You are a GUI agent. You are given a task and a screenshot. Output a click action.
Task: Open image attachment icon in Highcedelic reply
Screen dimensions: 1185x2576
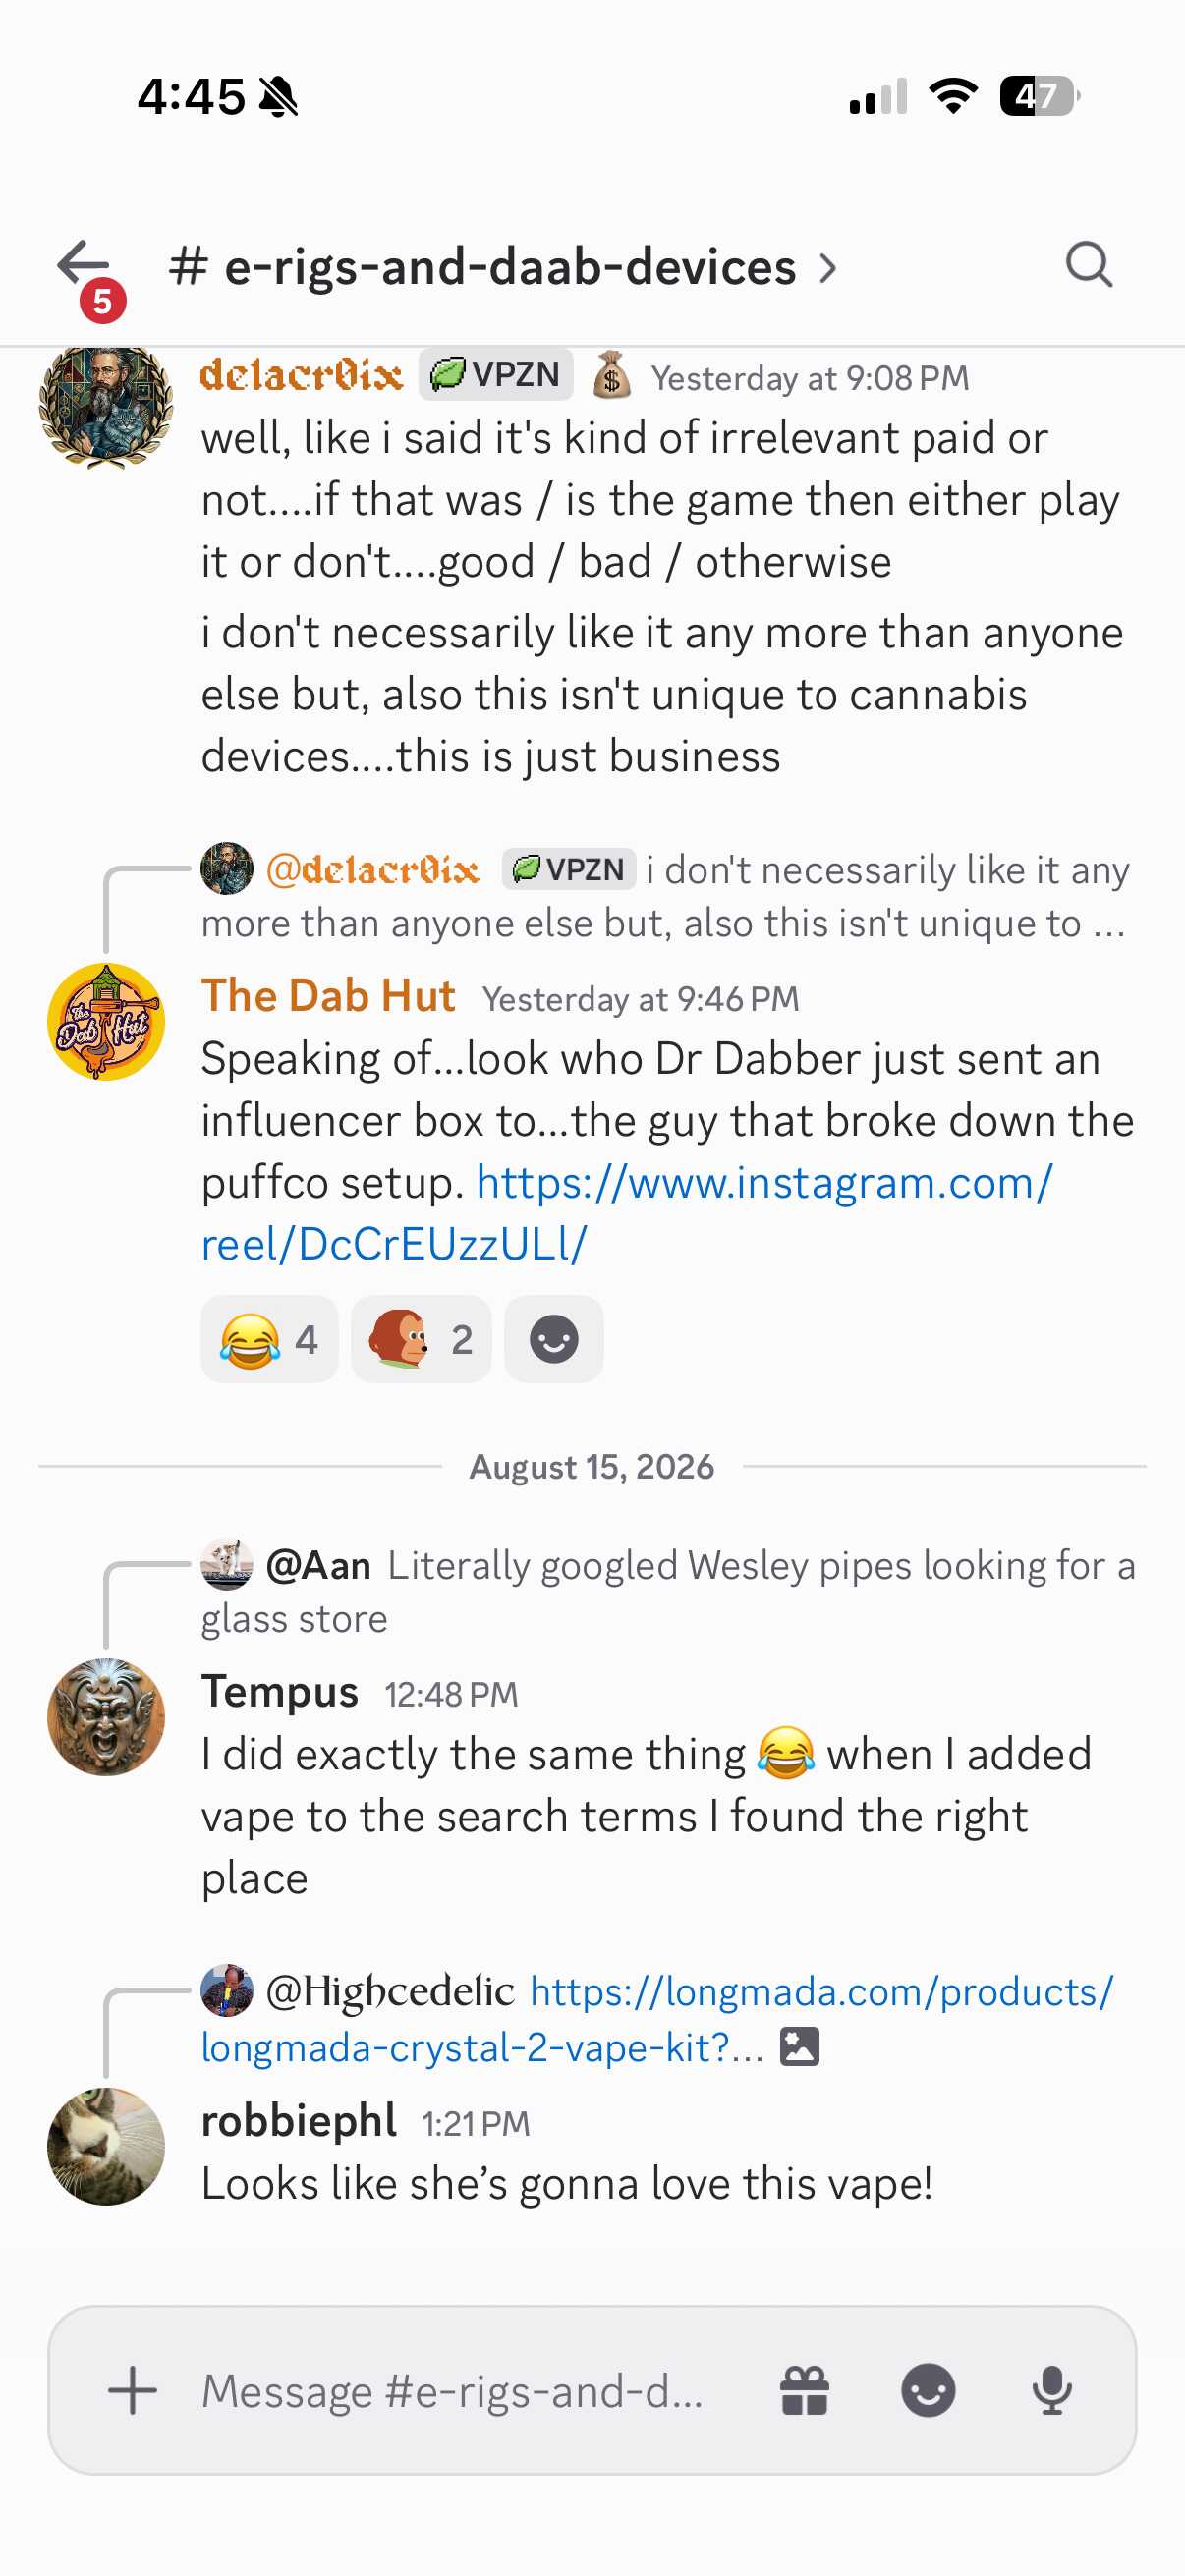(x=799, y=2047)
